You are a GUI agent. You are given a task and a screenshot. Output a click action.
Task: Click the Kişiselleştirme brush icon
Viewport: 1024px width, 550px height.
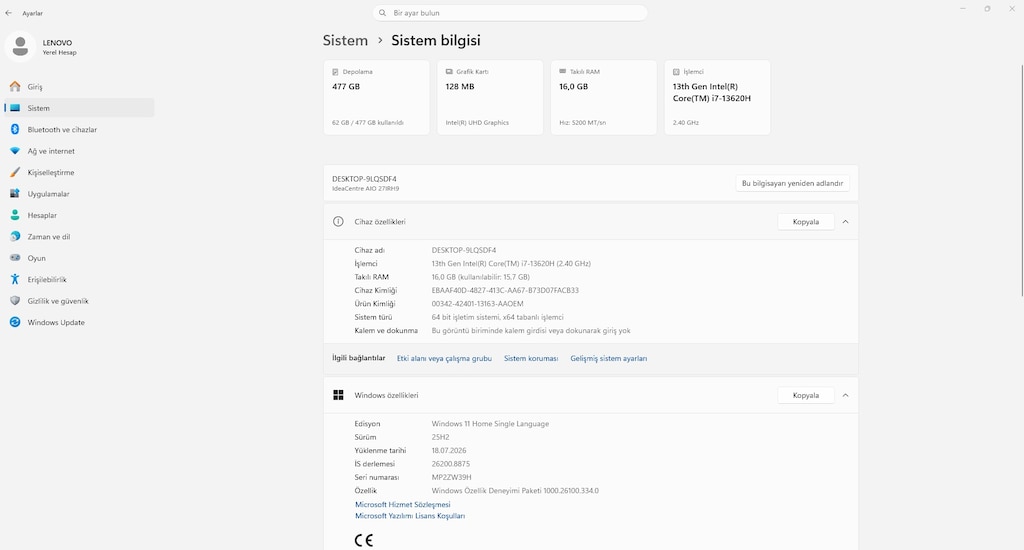tap(15, 172)
